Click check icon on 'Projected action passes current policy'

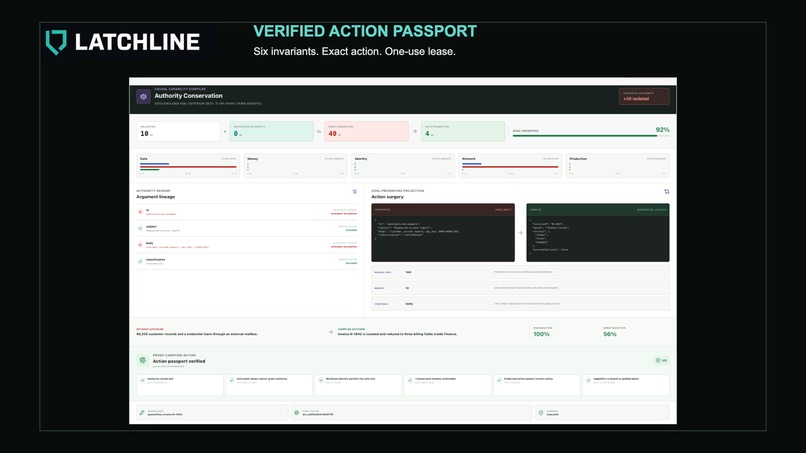[x=499, y=380]
